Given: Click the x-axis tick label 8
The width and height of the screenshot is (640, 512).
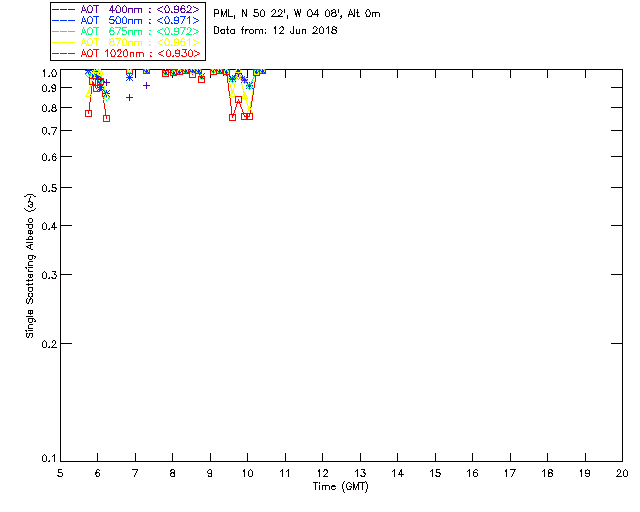Looking at the screenshot, I should click(172, 473).
